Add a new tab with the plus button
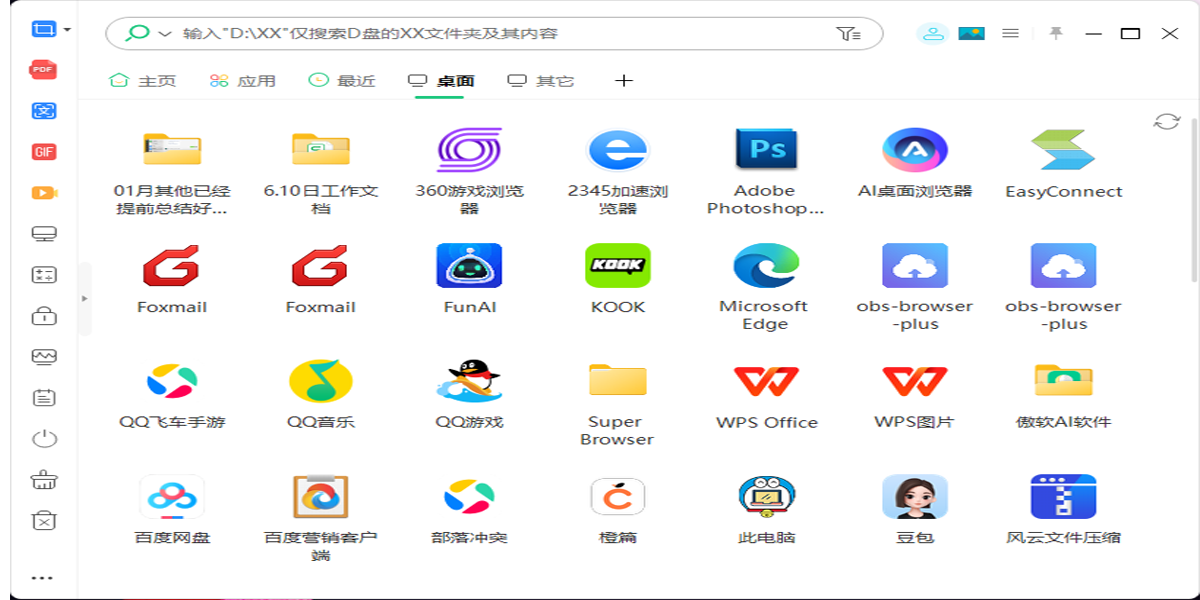The image size is (1200, 600). tap(623, 81)
